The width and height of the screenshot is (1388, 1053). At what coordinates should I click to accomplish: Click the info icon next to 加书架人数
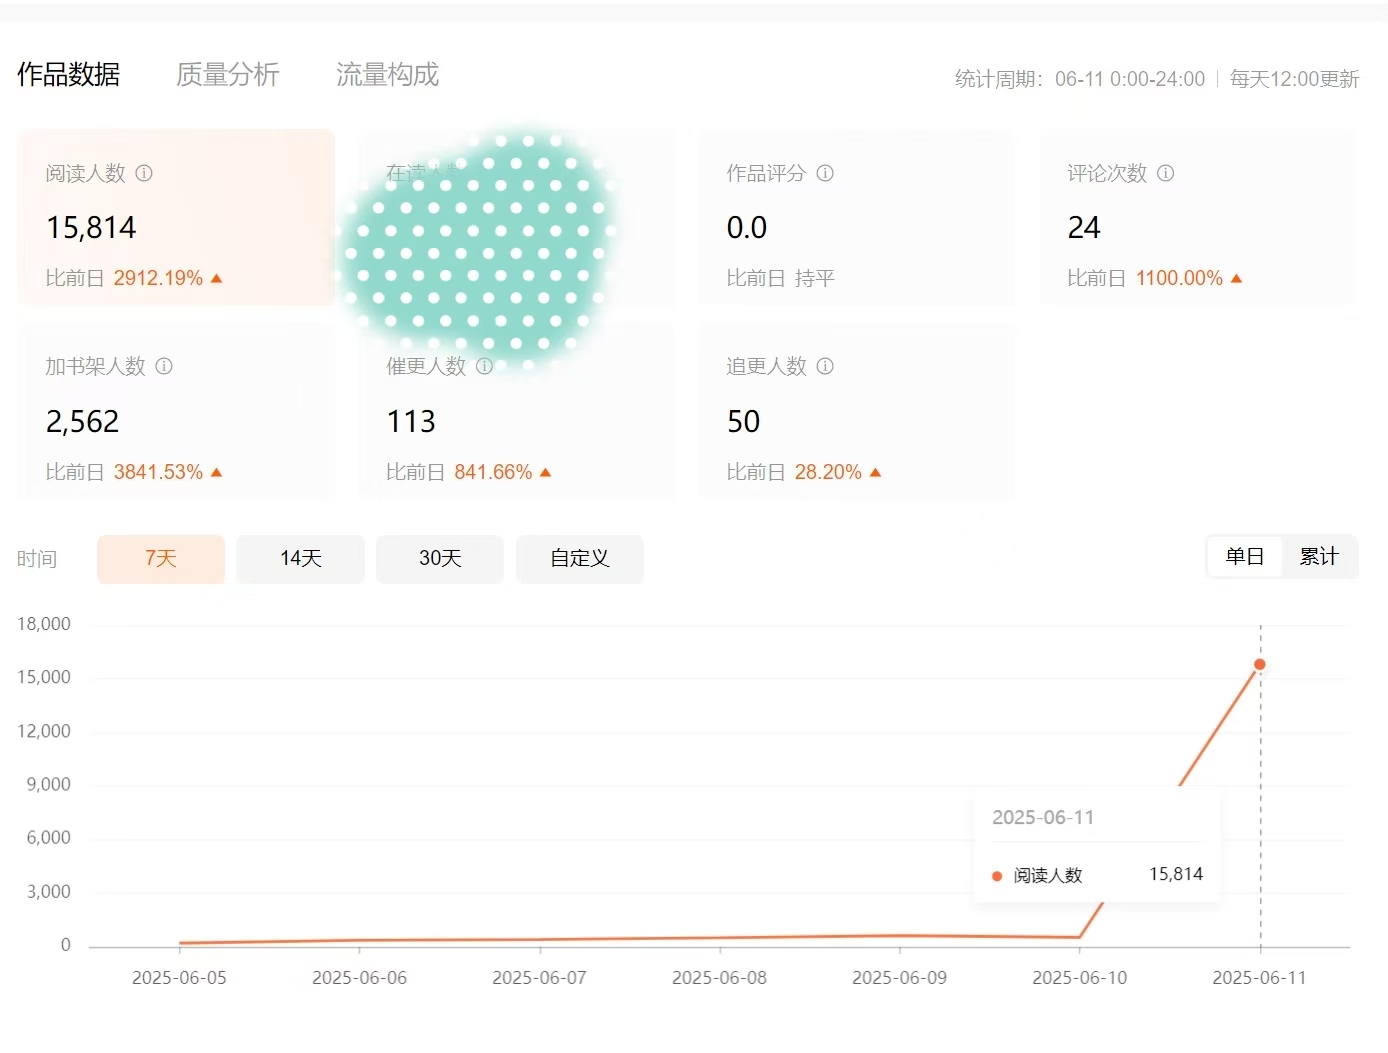point(164,366)
